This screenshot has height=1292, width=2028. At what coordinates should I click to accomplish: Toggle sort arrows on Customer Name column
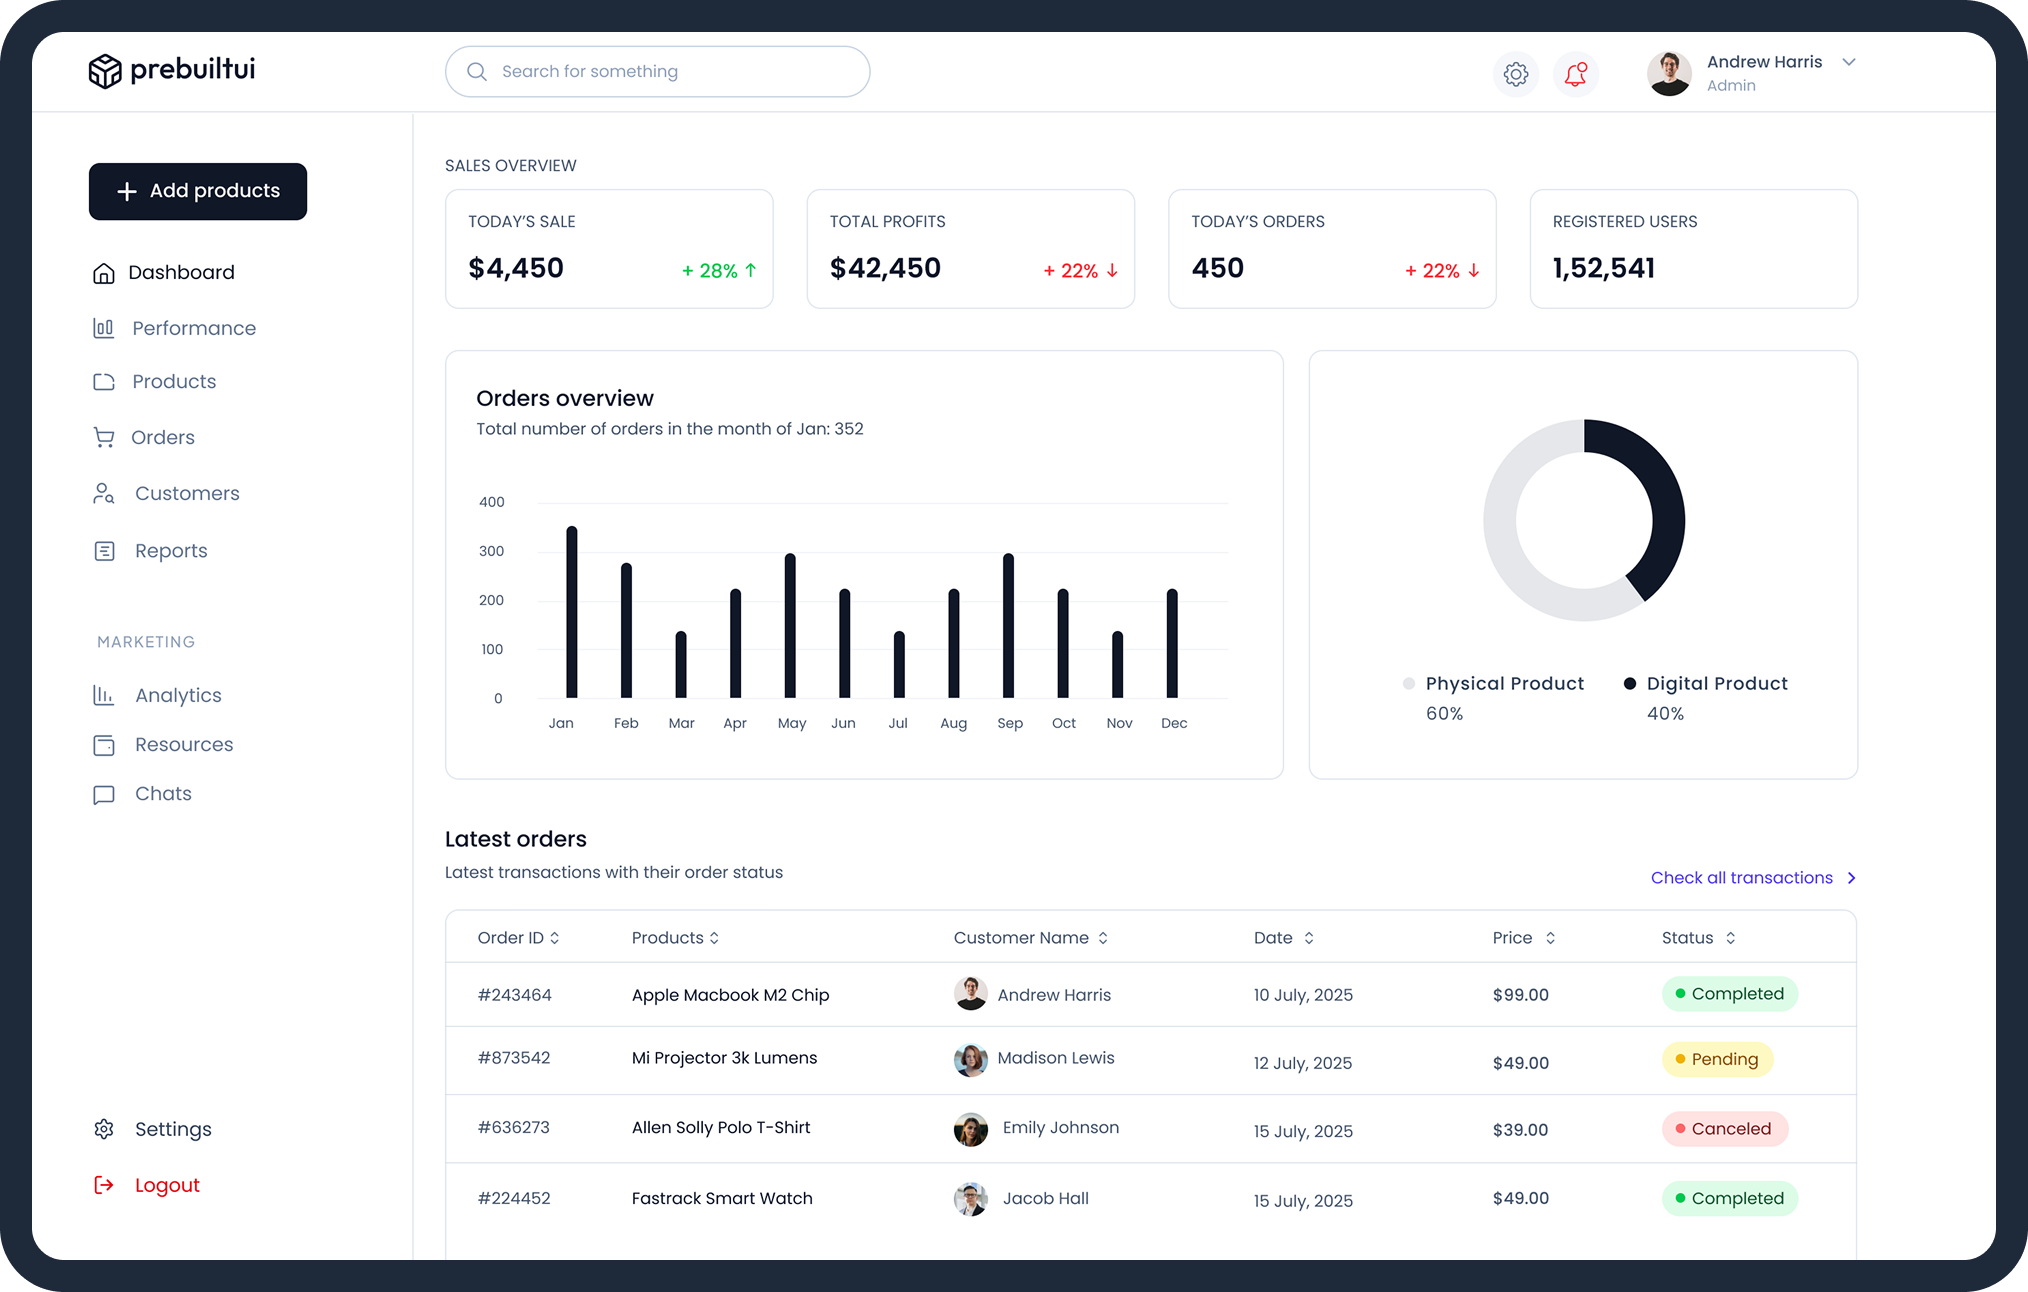tap(1103, 938)
